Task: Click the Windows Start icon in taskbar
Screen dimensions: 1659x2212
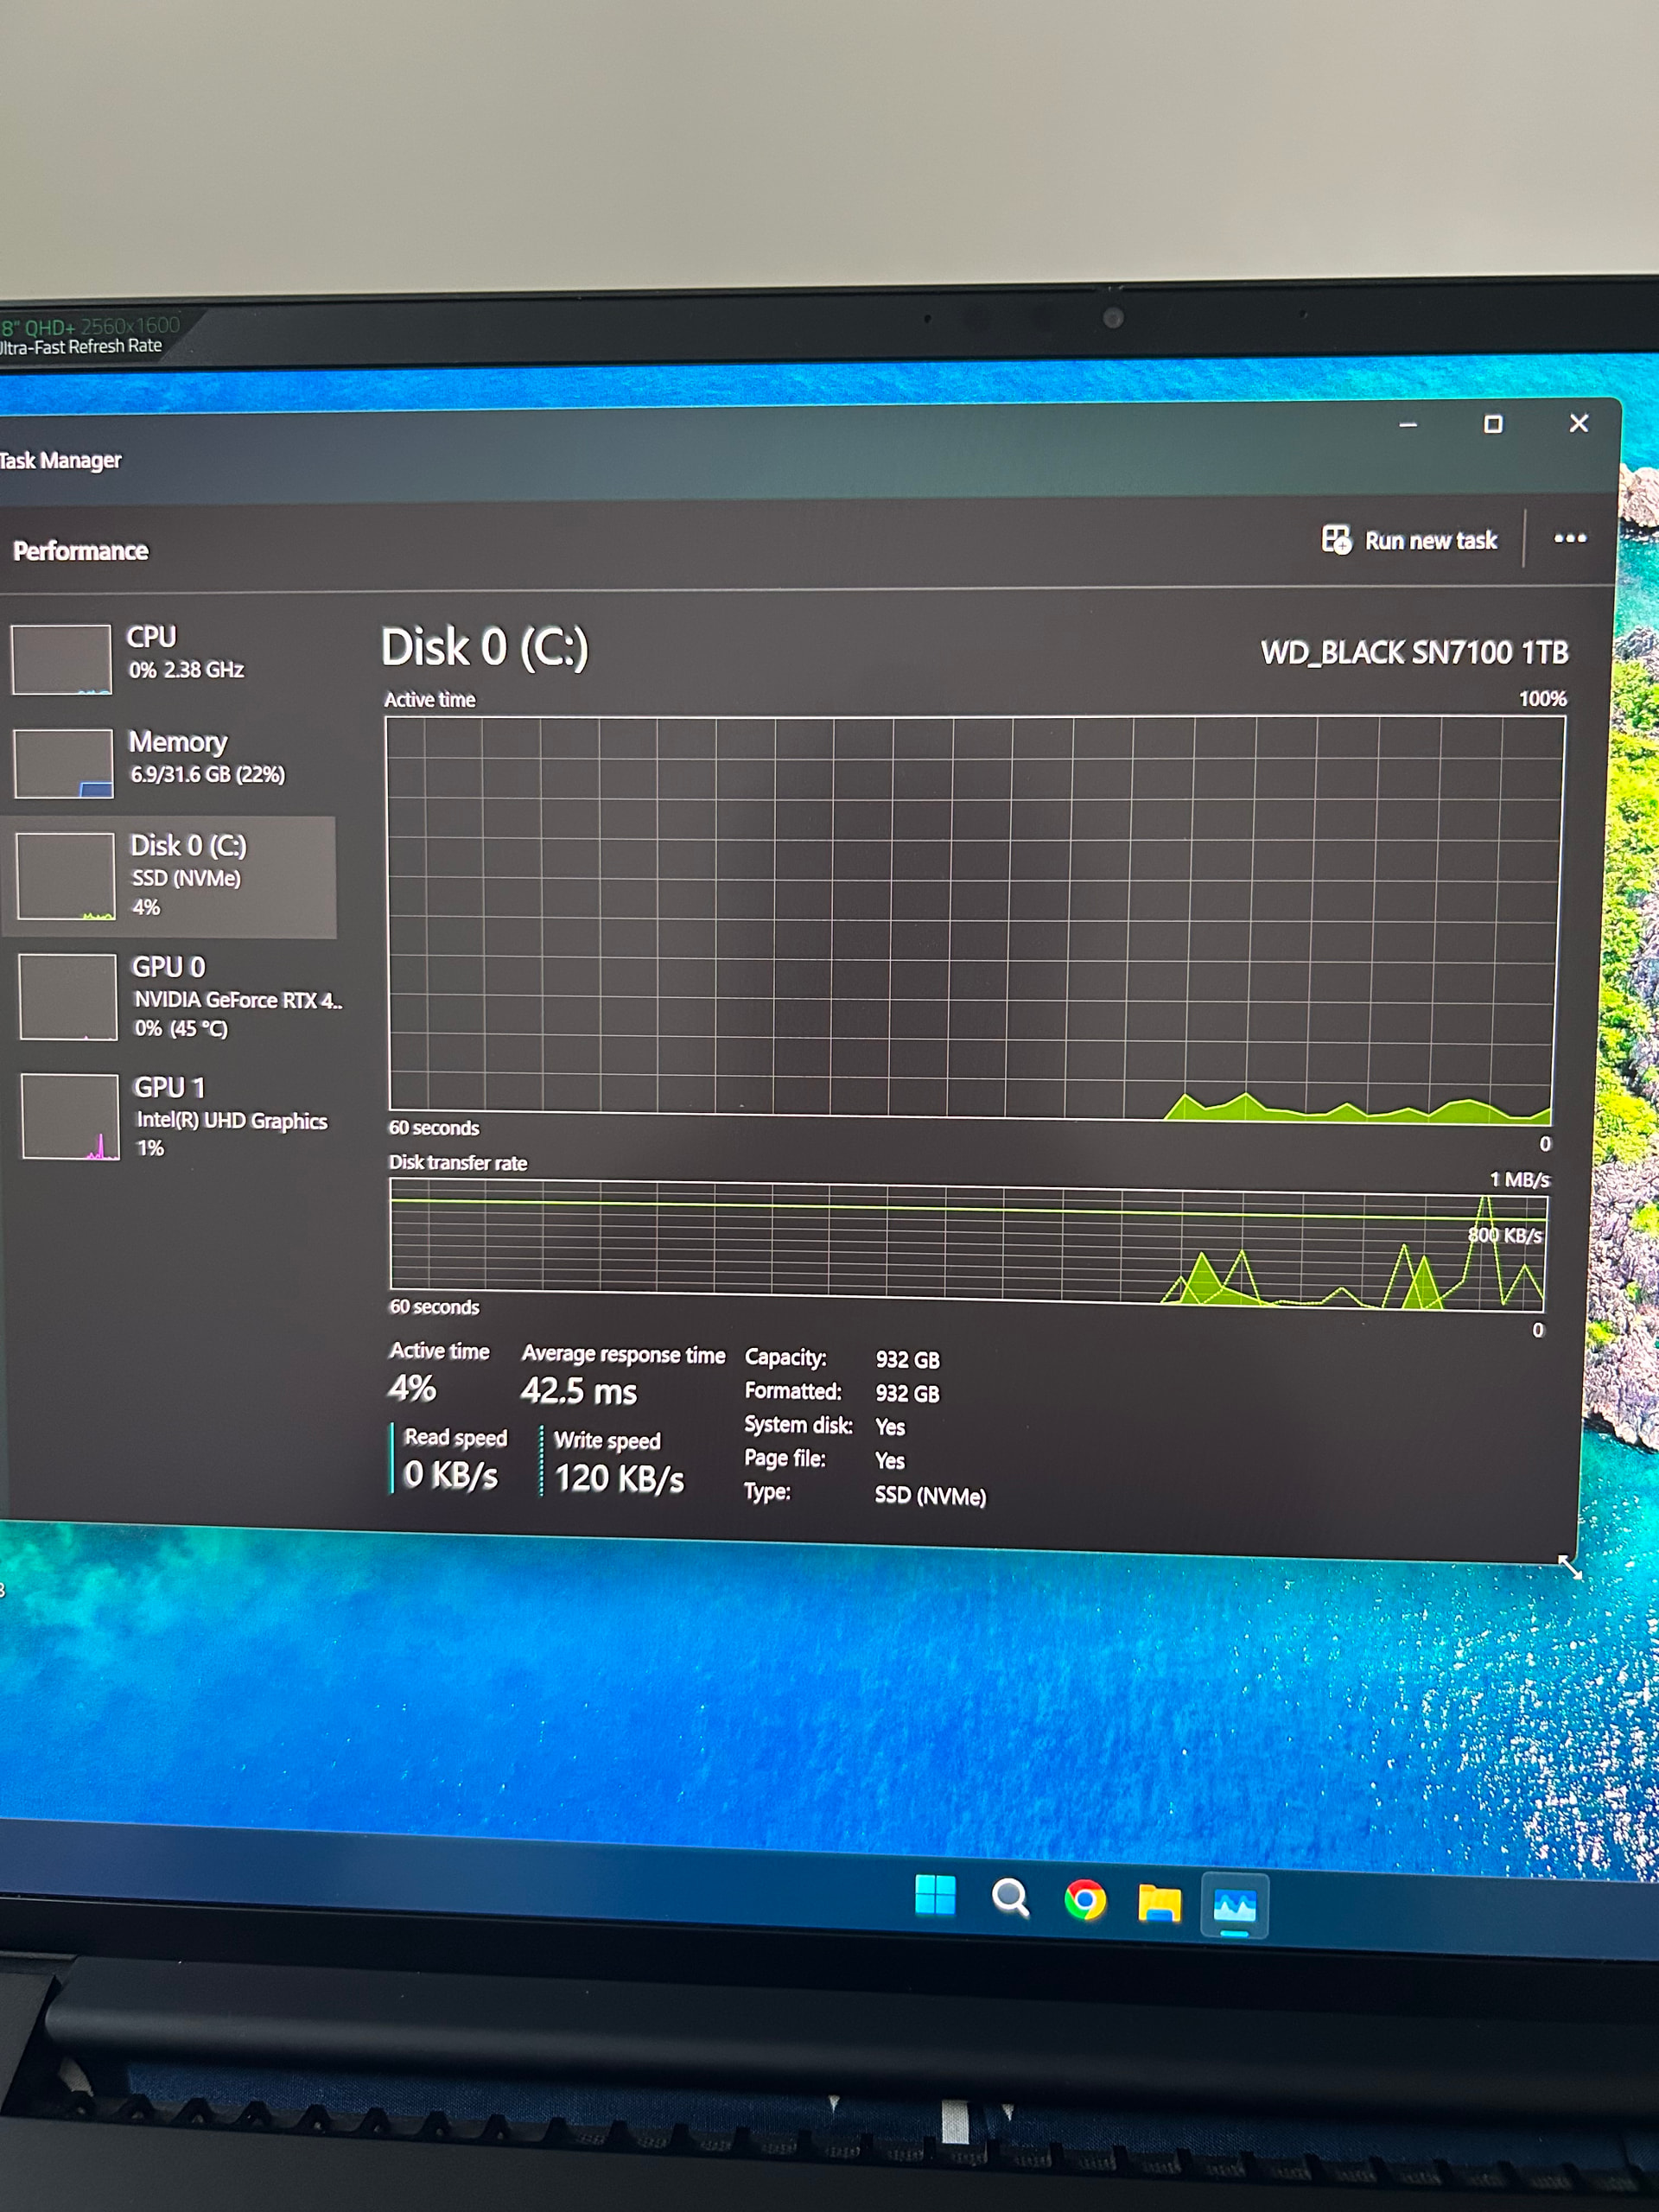Action: (935, 1894)
